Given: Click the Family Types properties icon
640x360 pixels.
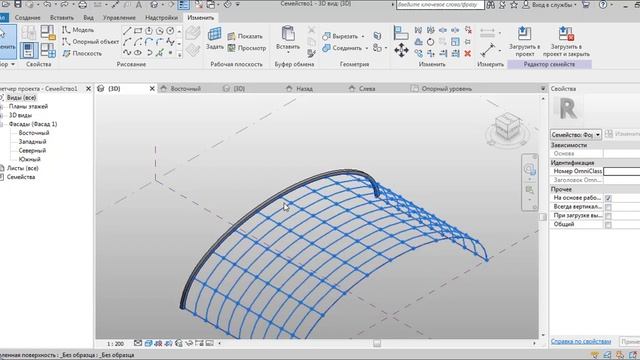Looking at the screenshot, I should pos(48,50).
